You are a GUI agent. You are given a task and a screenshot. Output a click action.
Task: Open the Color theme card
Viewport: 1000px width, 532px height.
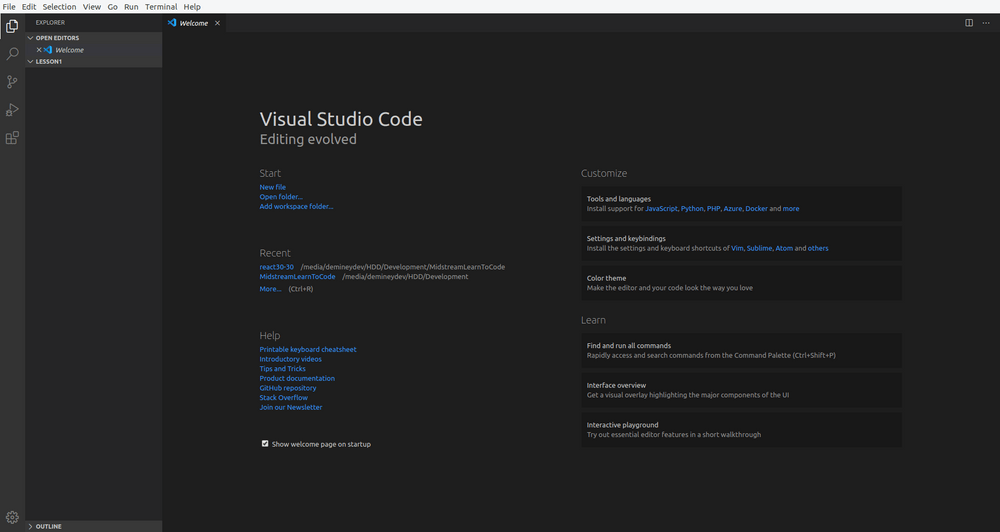pos(741,283)
